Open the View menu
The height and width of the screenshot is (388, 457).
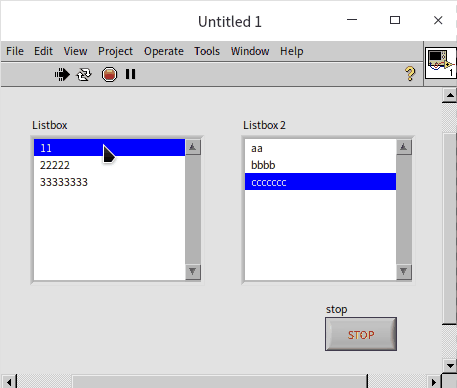76,51
